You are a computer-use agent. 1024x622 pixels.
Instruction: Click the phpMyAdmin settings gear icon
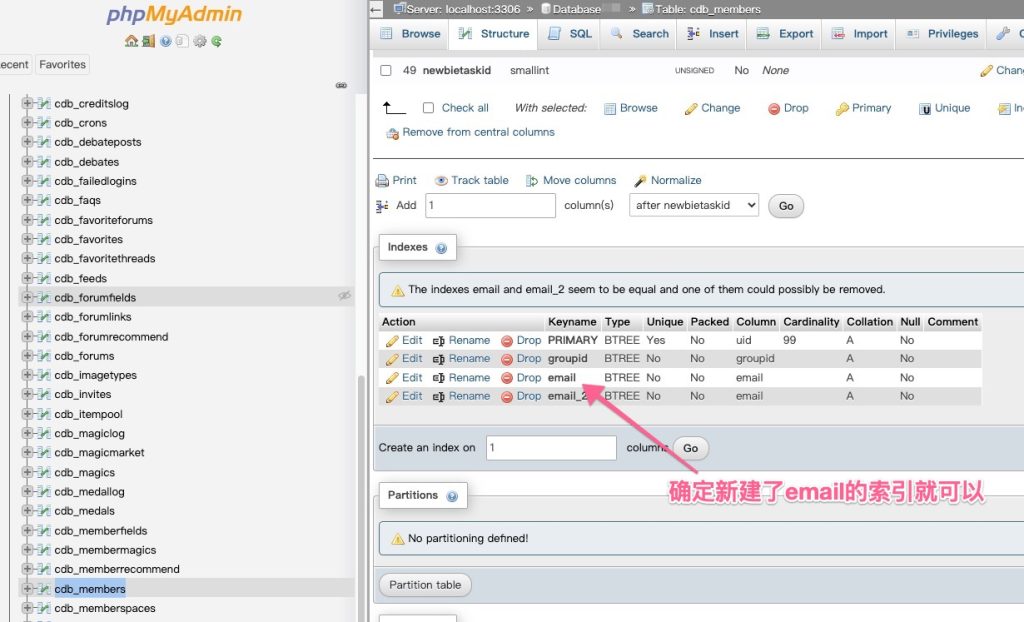[198, 42]
